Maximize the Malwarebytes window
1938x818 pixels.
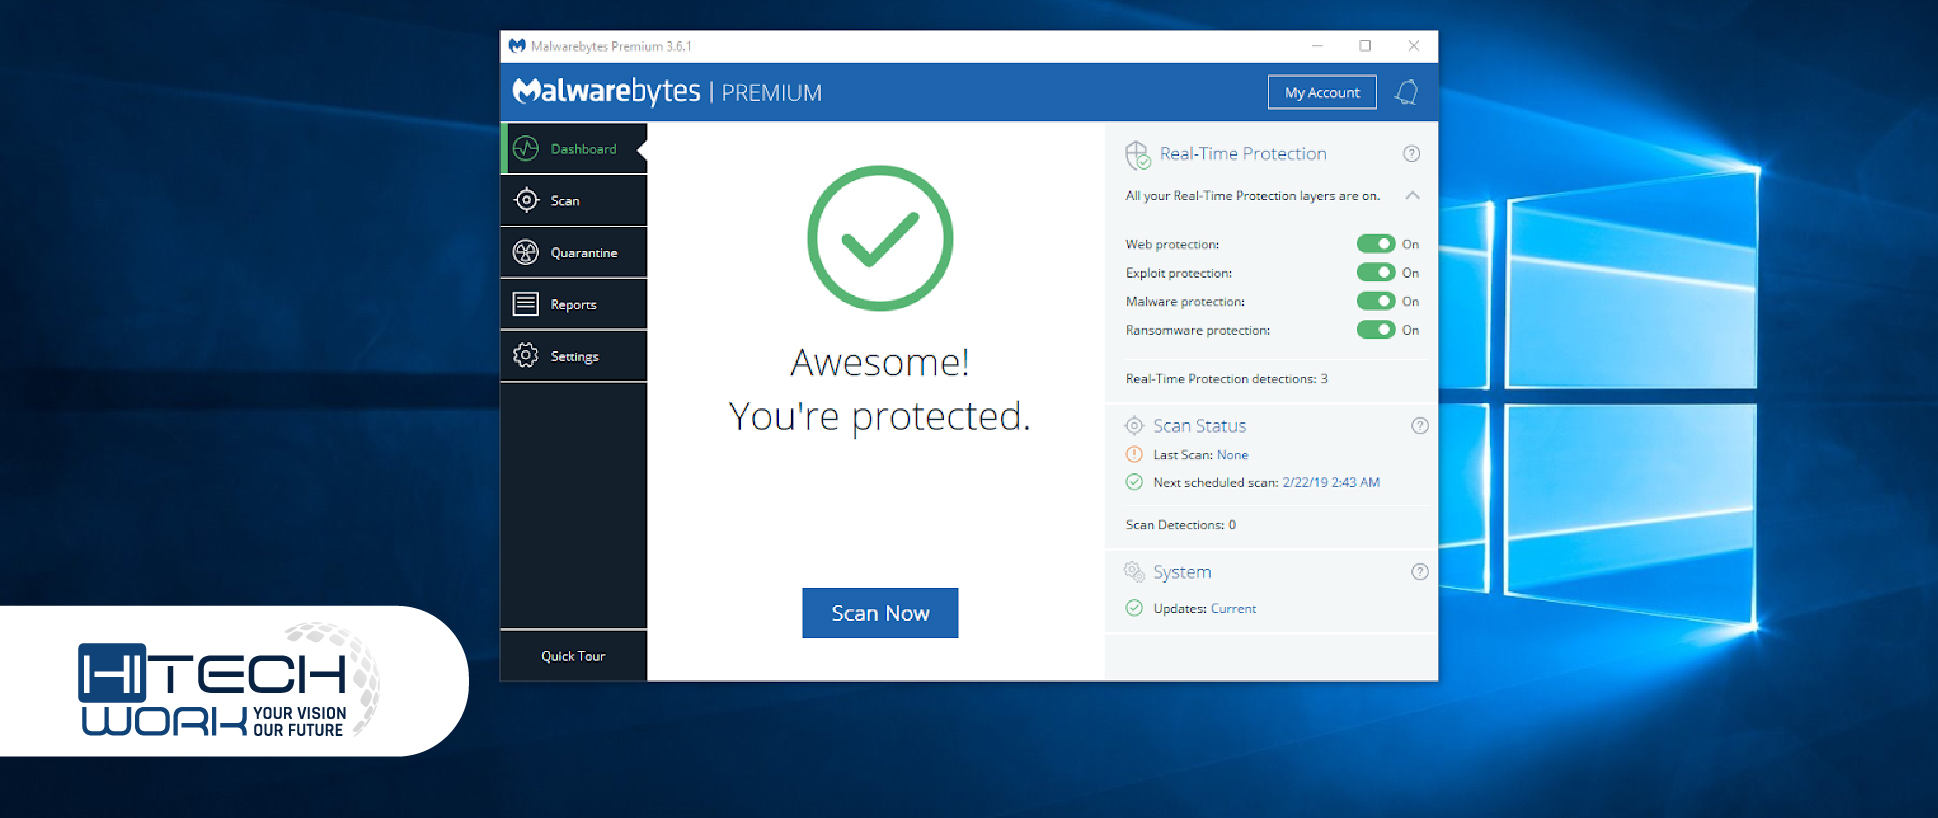[x=1365, y=46]
